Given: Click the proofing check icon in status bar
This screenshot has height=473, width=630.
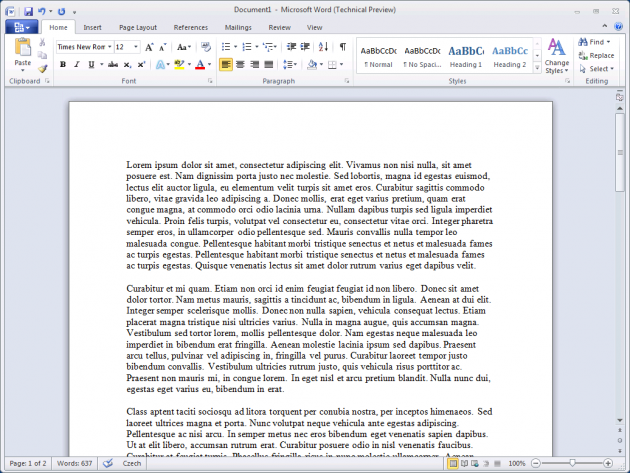Looking at the screenshot, I should (108, 463).
